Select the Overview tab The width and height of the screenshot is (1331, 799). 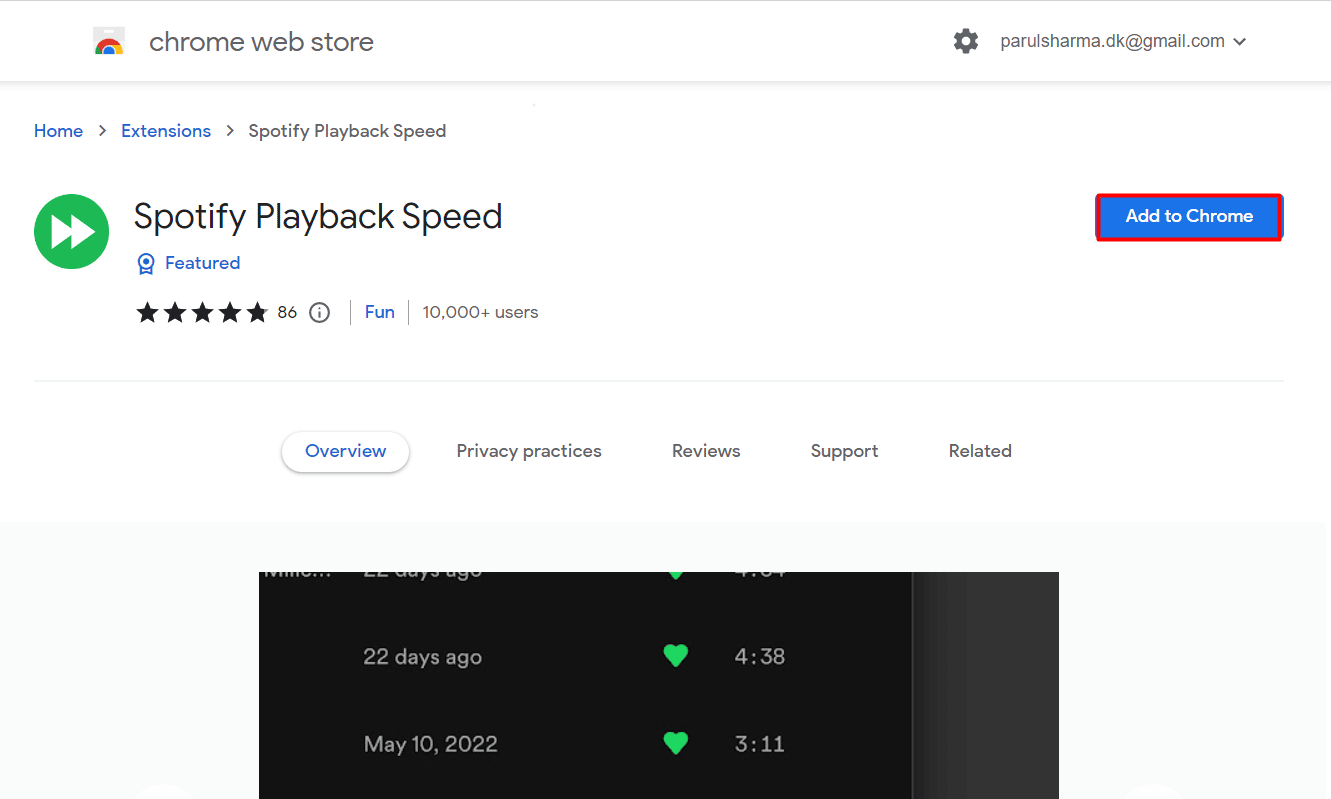(345, 451)
